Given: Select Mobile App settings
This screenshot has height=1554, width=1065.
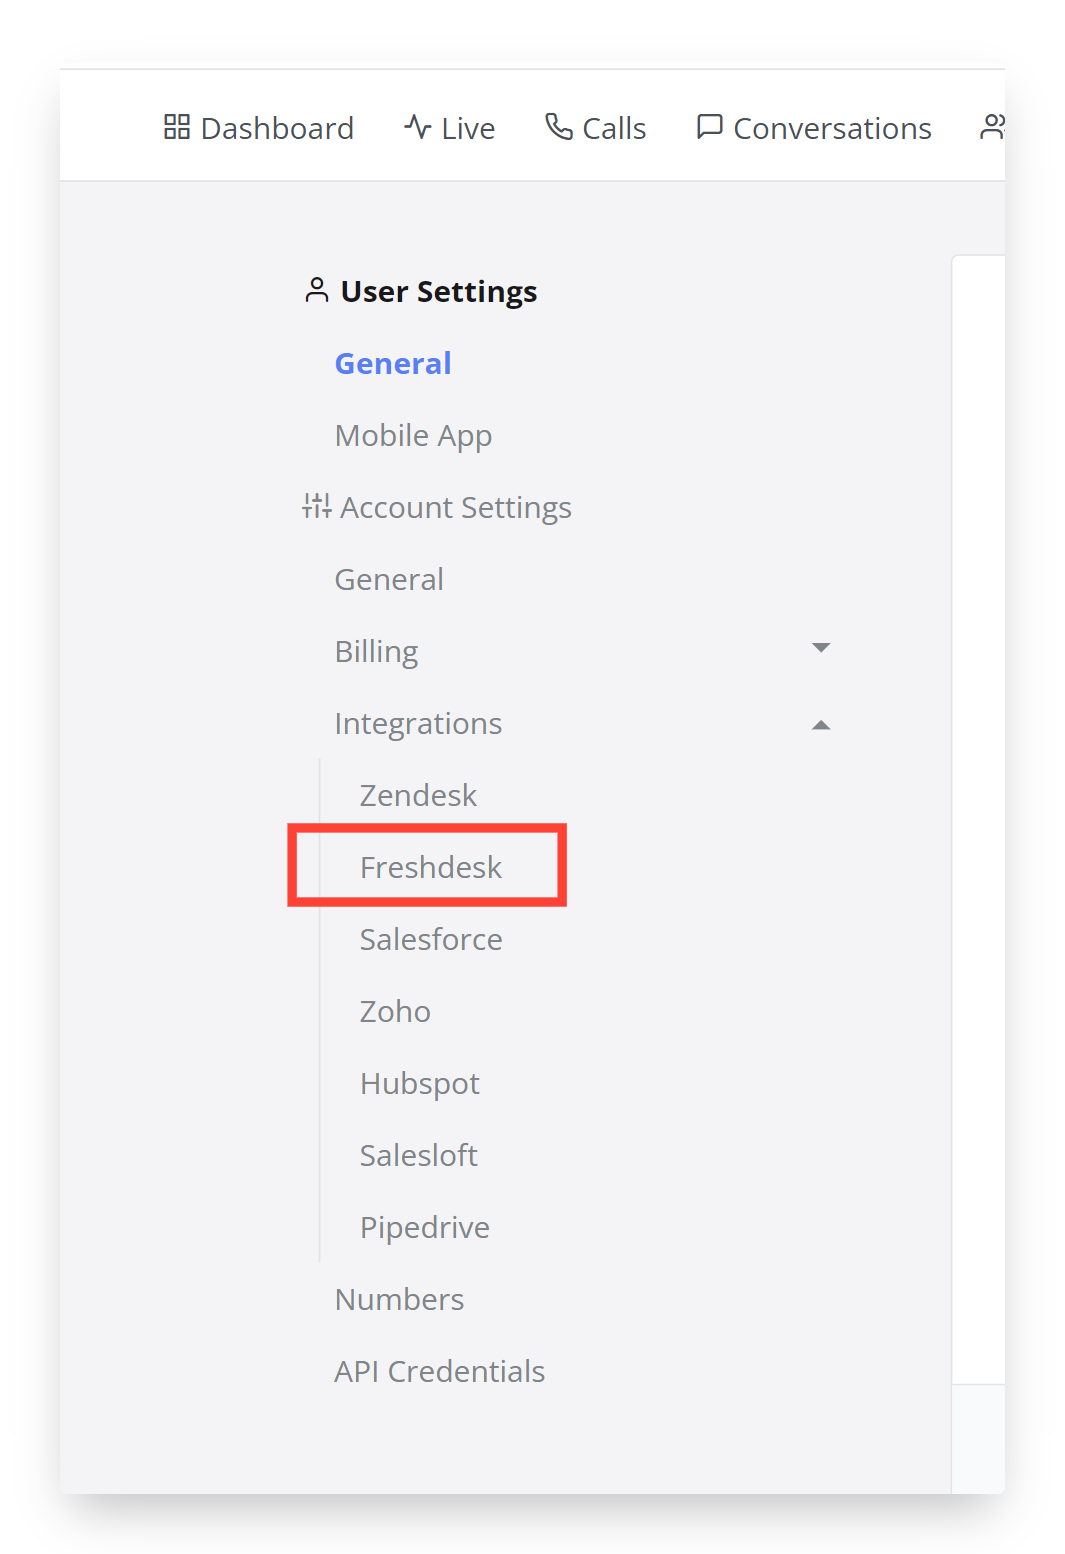Looking at the screenshot, I should pos(413,435).
